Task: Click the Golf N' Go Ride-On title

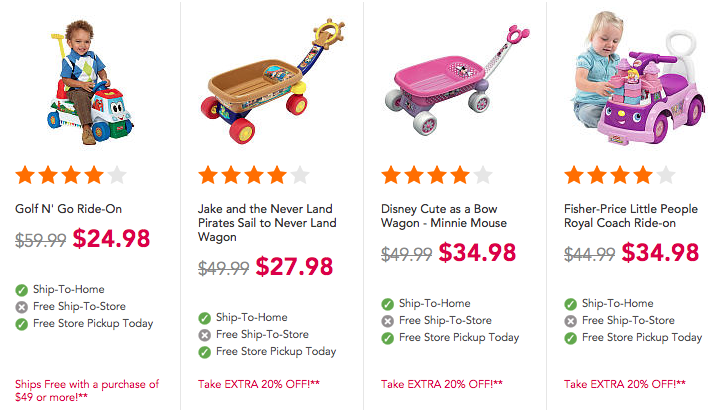Action: 69,209
